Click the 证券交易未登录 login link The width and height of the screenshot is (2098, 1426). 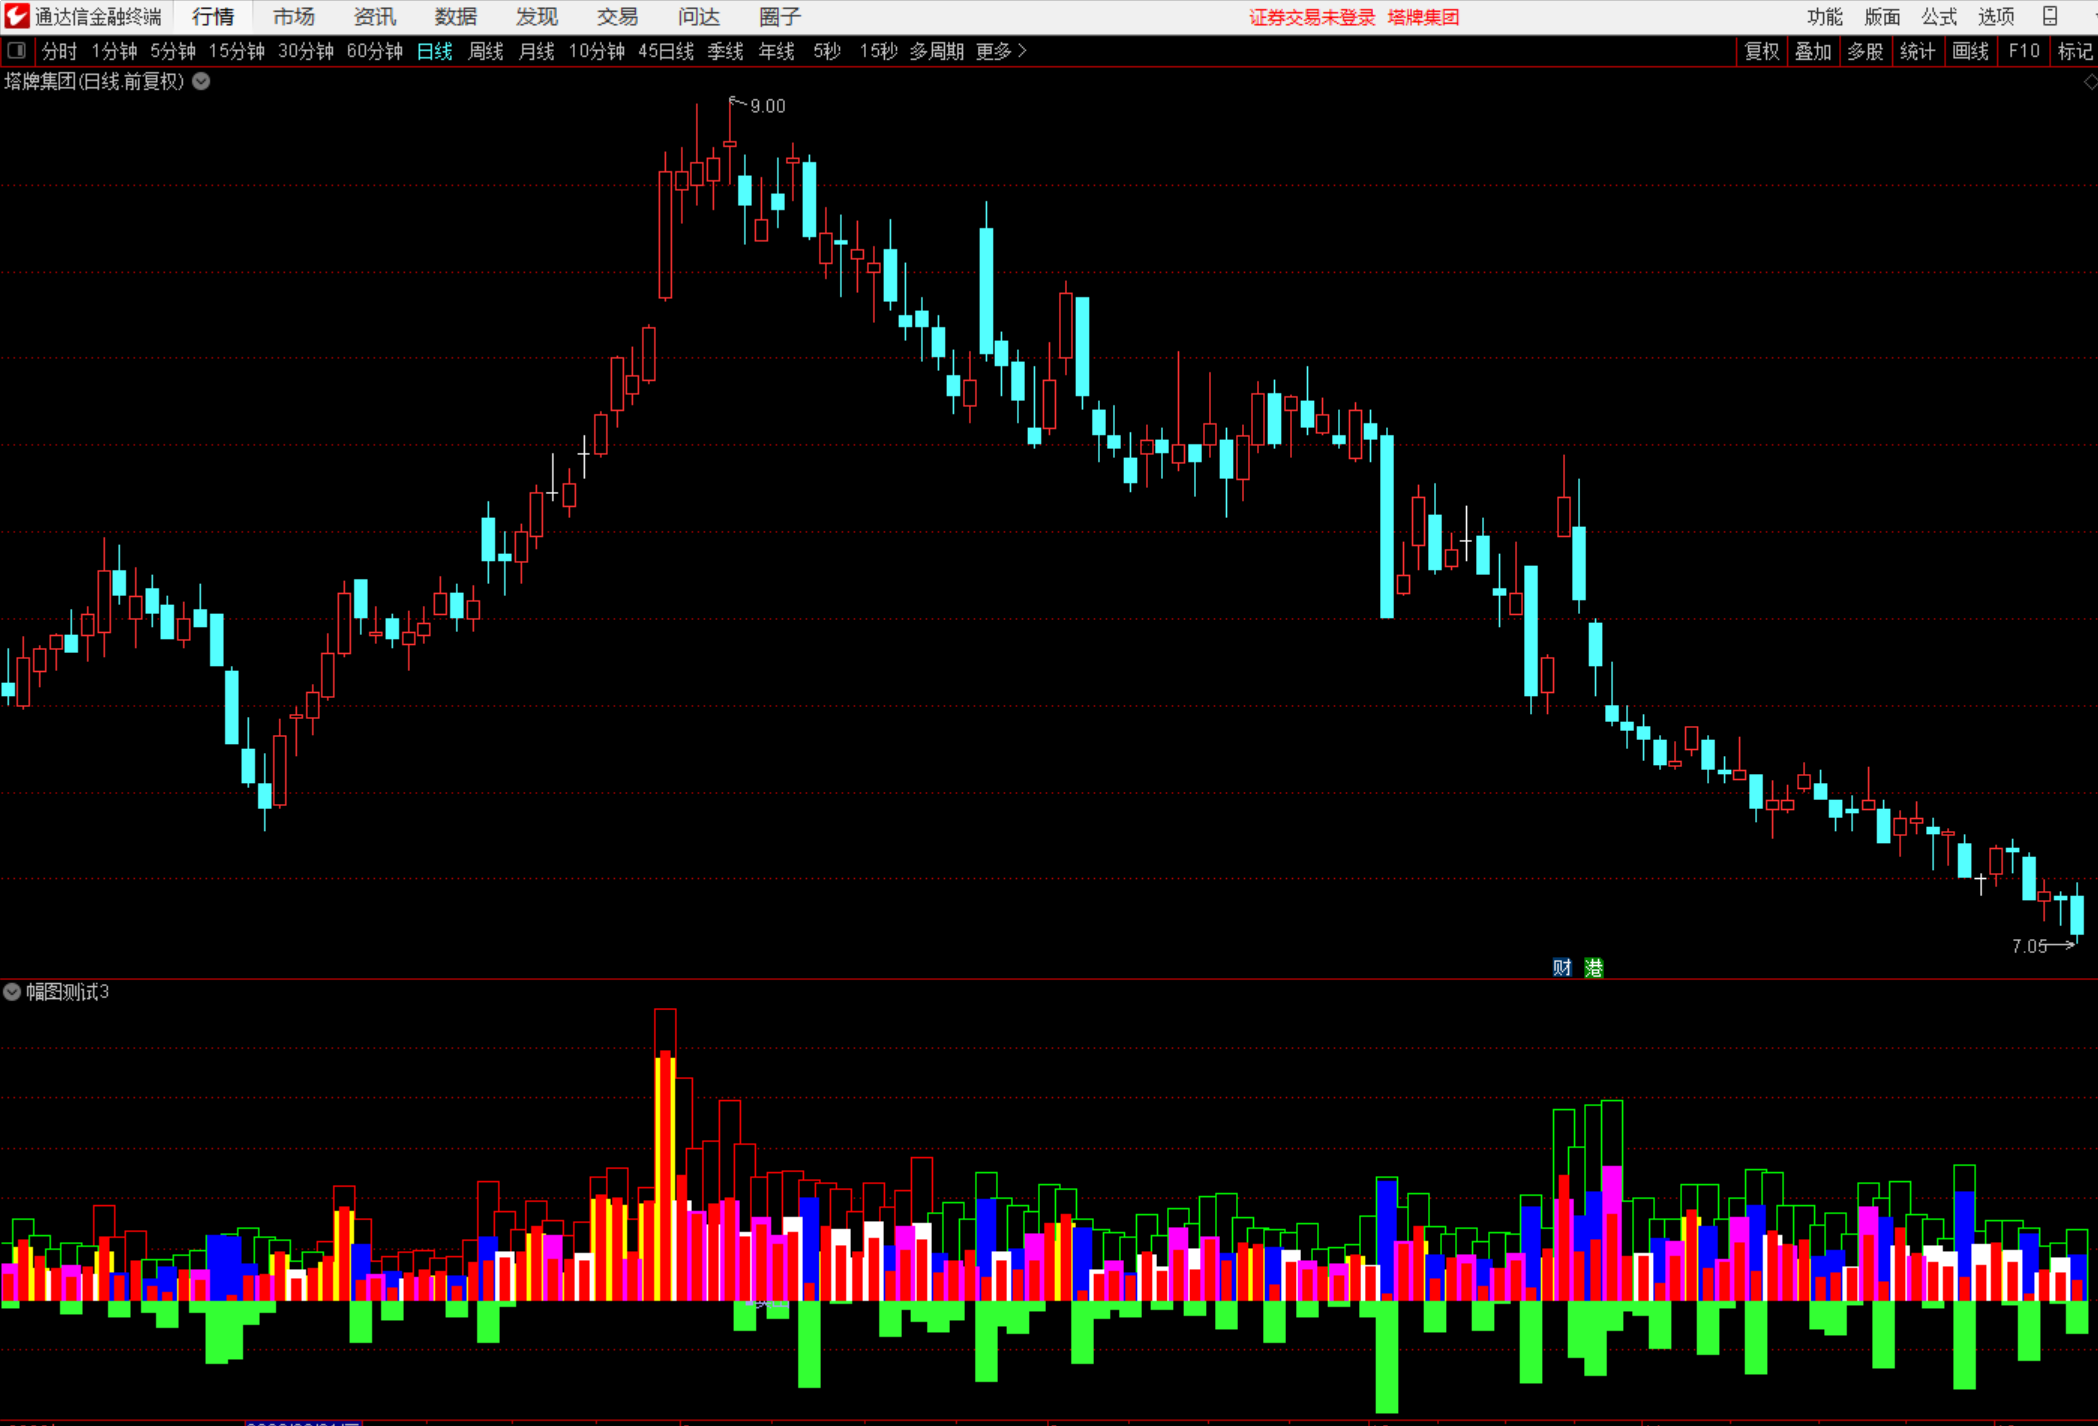[1311, 17]
